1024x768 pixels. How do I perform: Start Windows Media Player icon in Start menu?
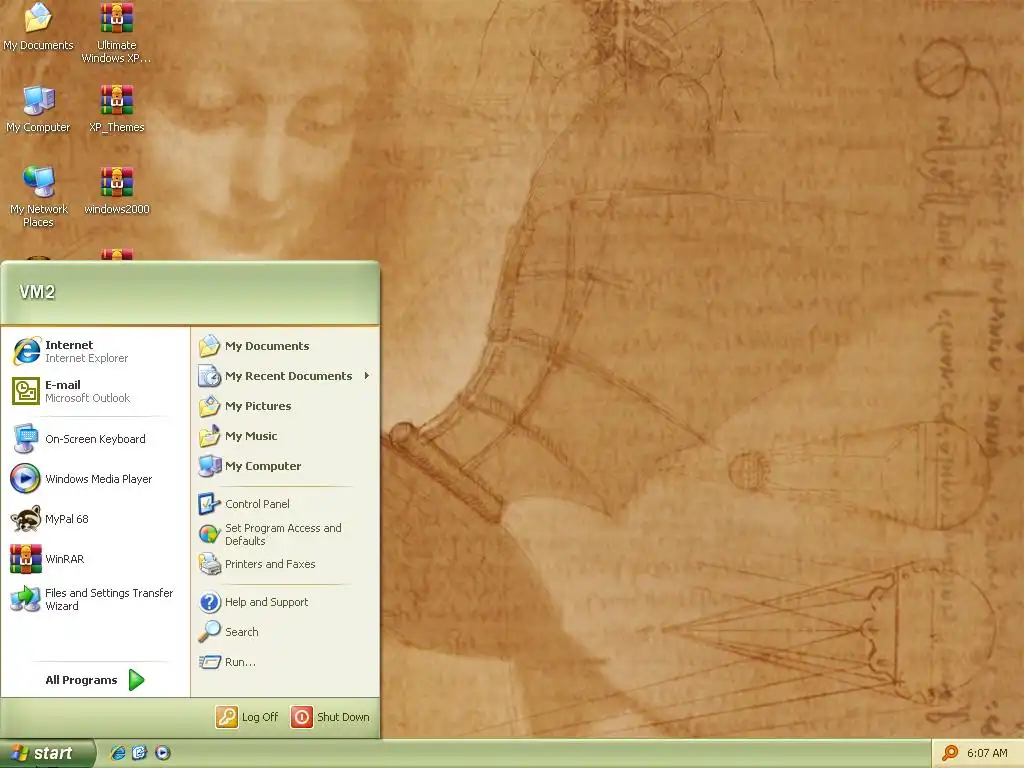(x=26, y=479)
